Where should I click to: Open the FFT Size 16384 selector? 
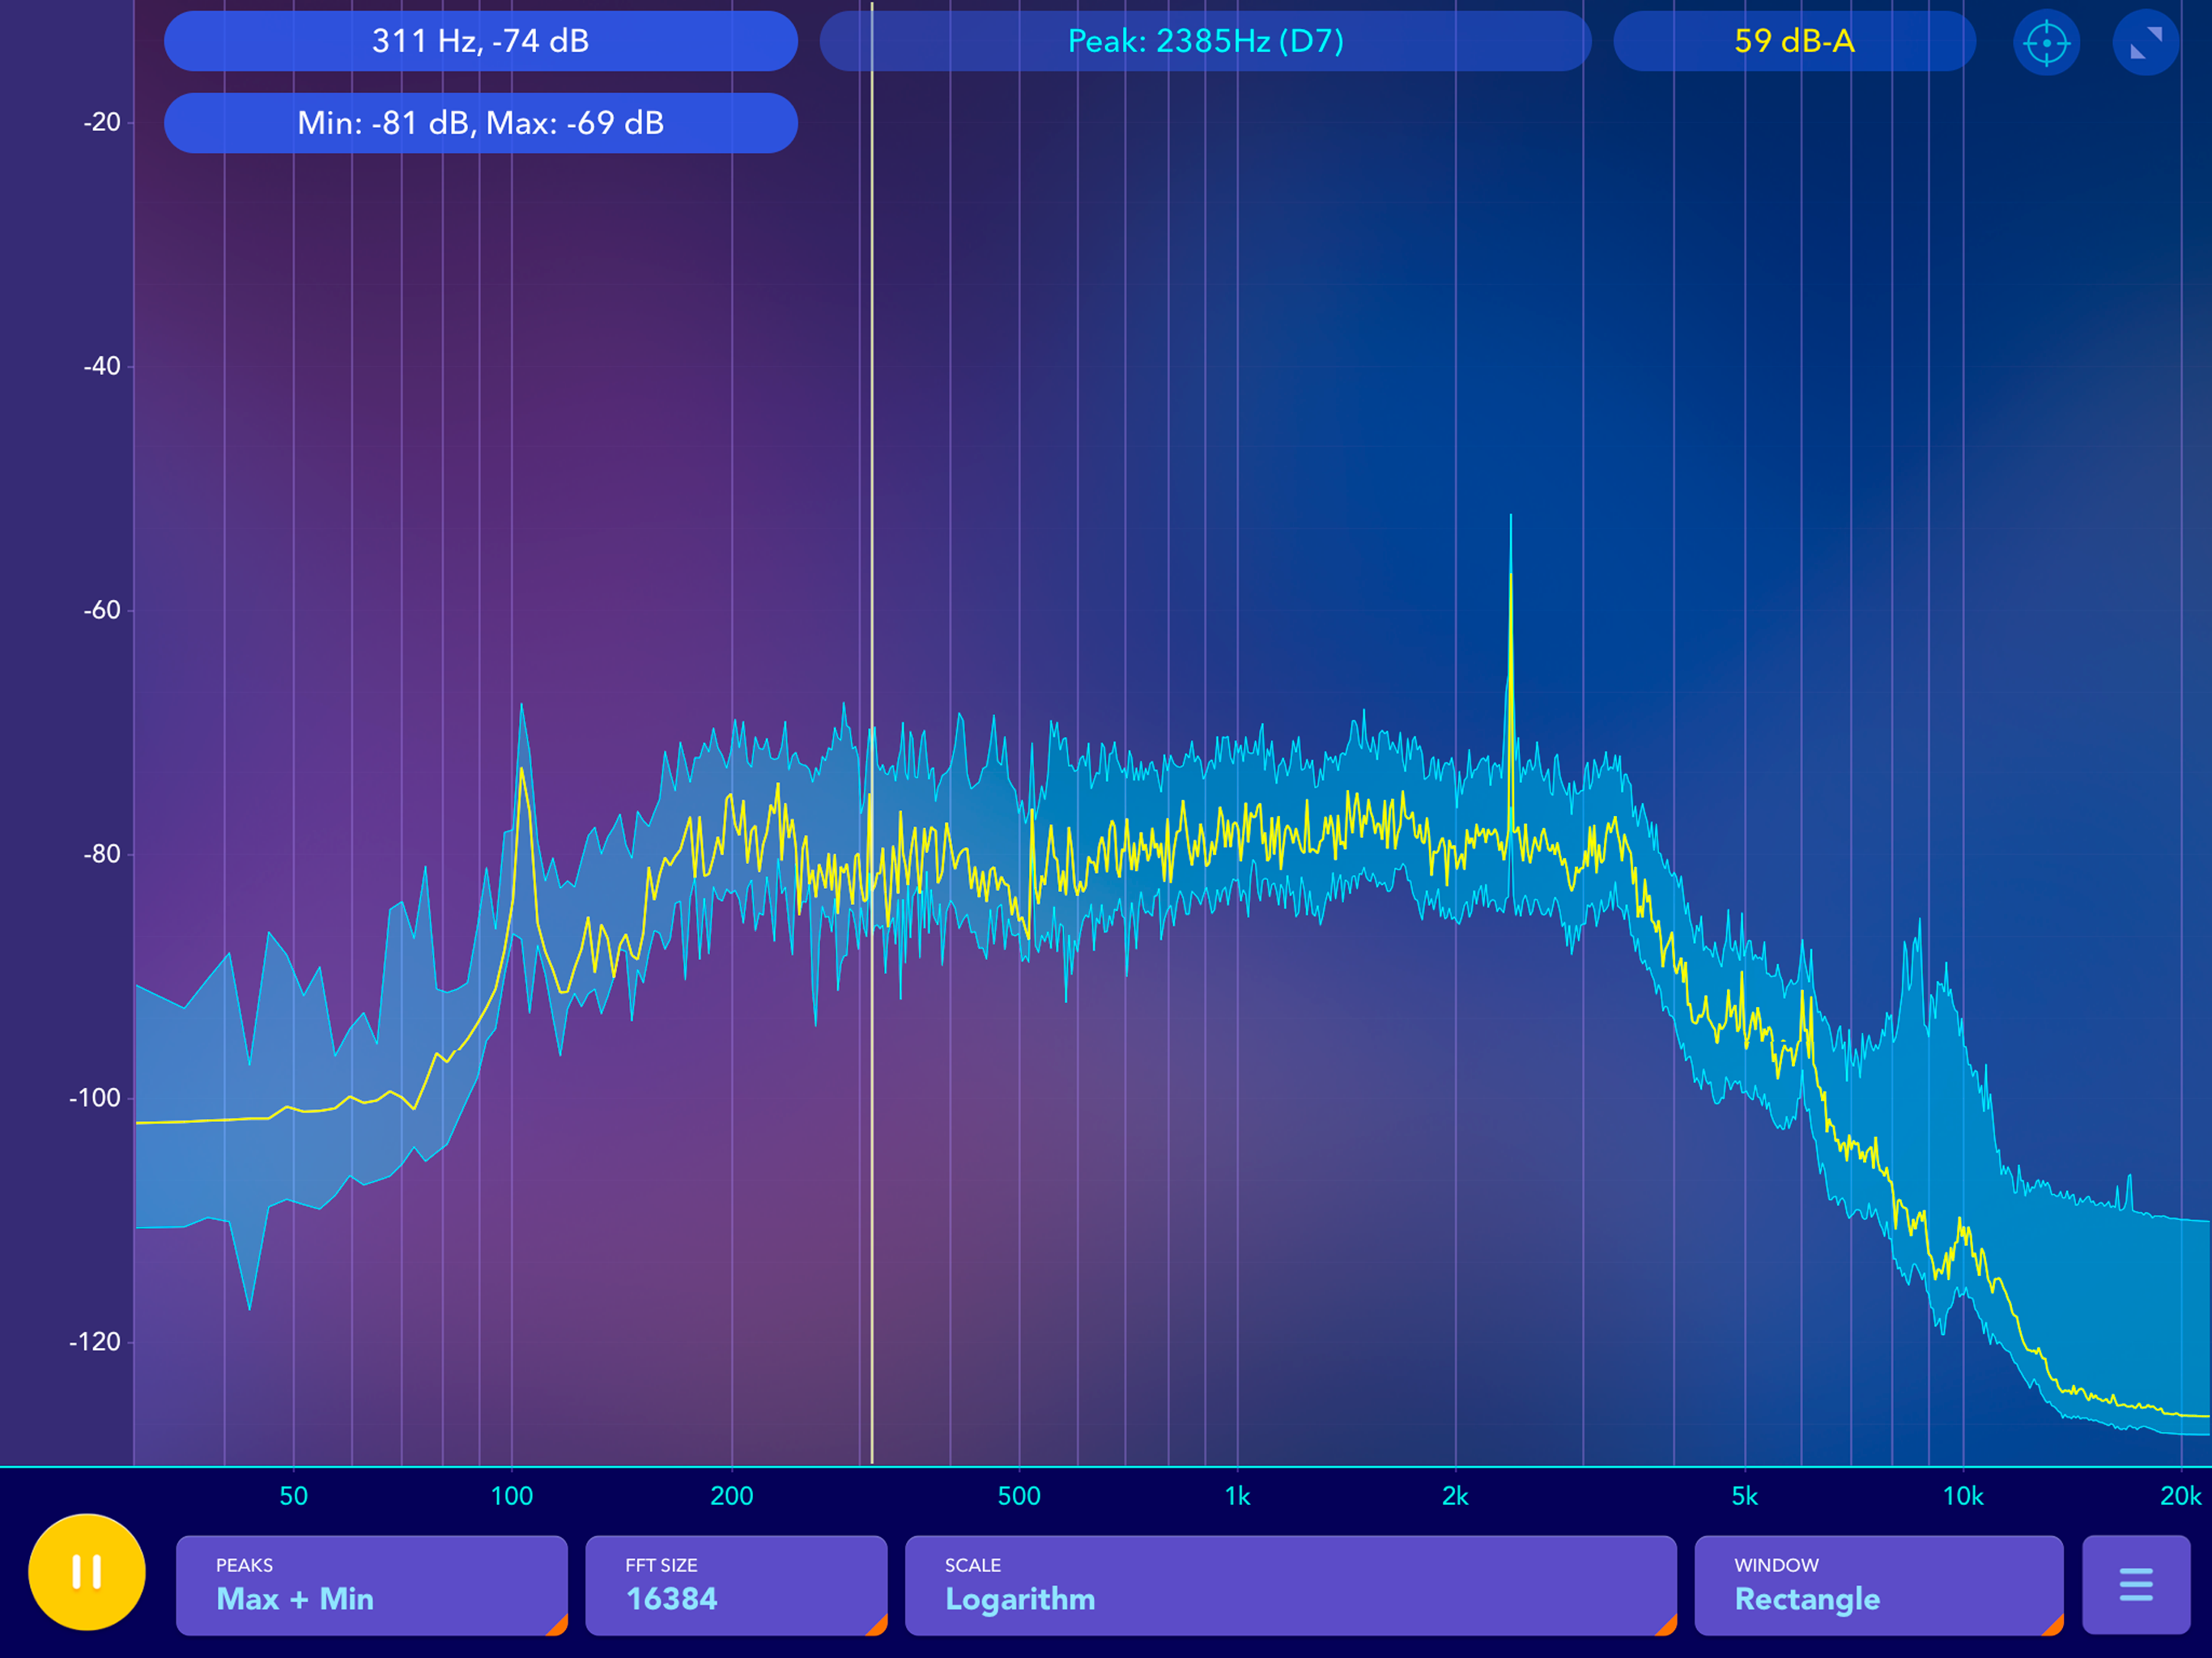point(736,1585)
